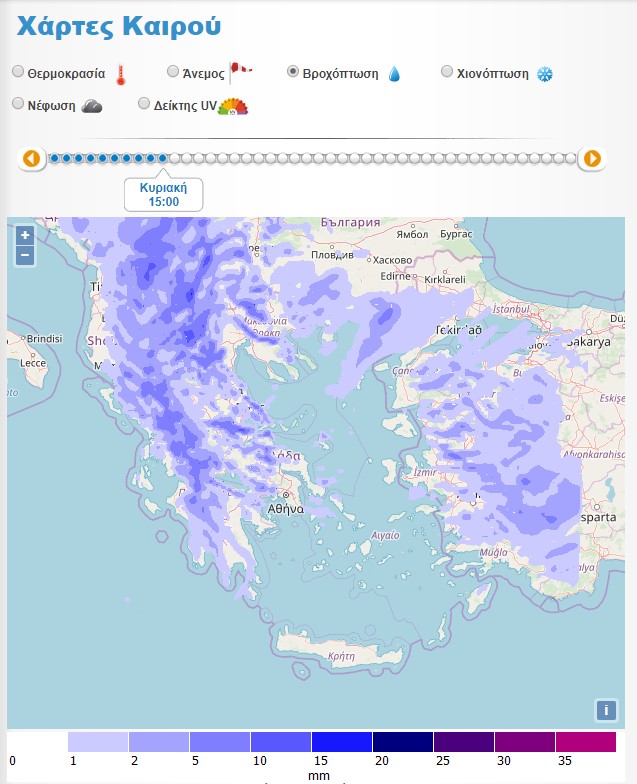Select the Θερμοκρασία radio button

[18, 72]
